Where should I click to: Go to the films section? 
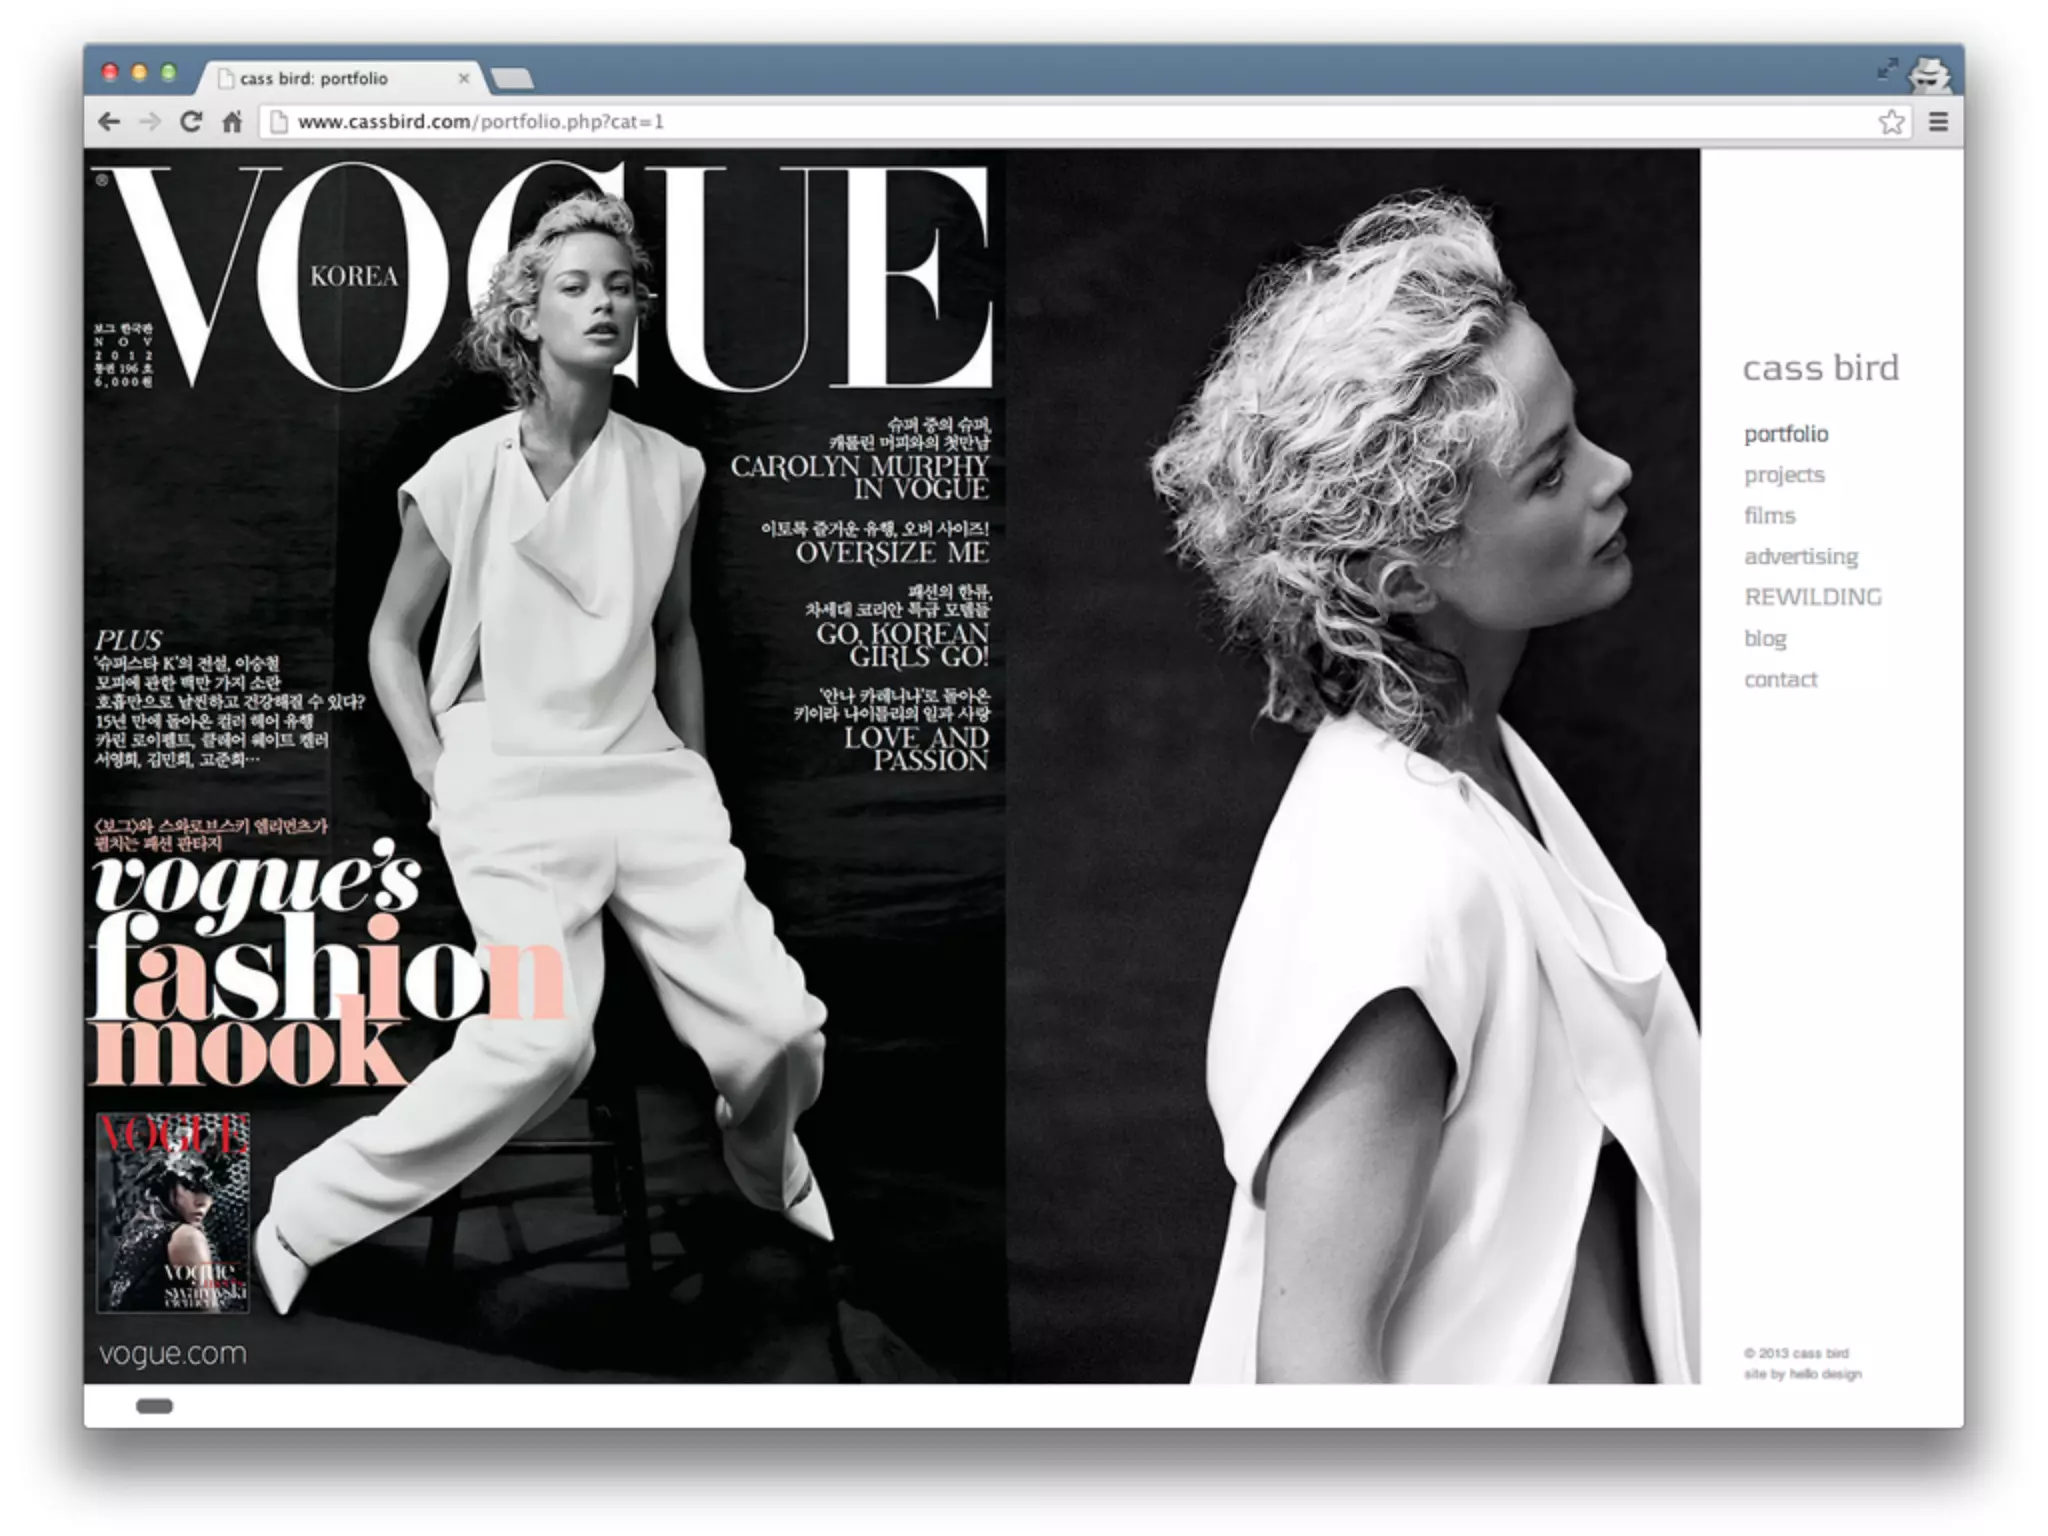(x=1769, y=516)
